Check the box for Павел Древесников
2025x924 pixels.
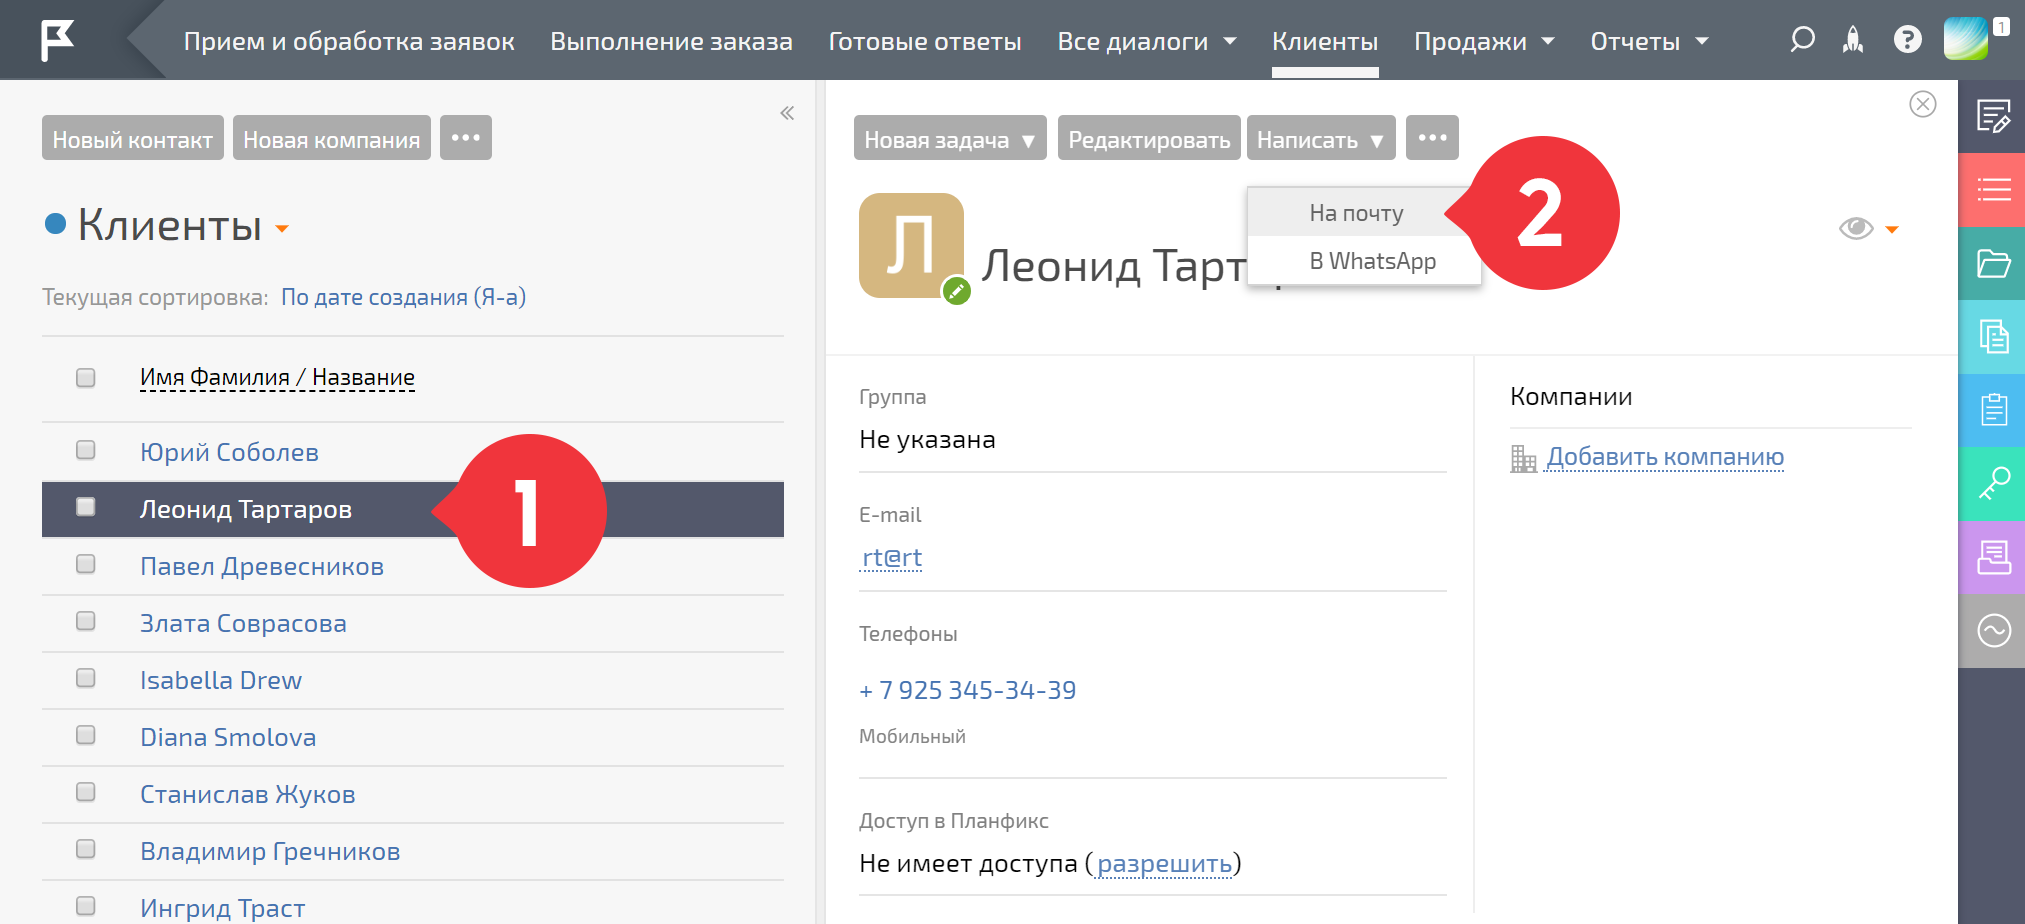tap(86, 564)
